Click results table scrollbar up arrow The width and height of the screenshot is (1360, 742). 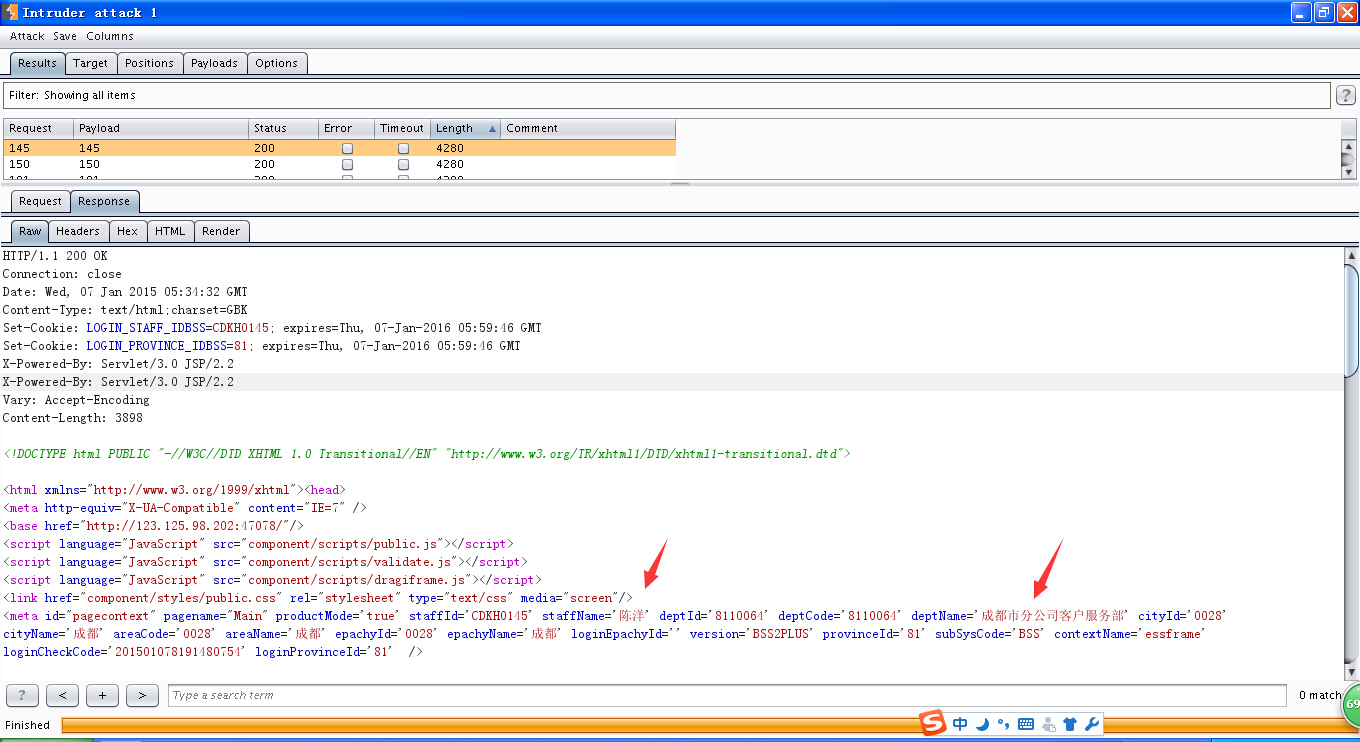coord(1348,146)
